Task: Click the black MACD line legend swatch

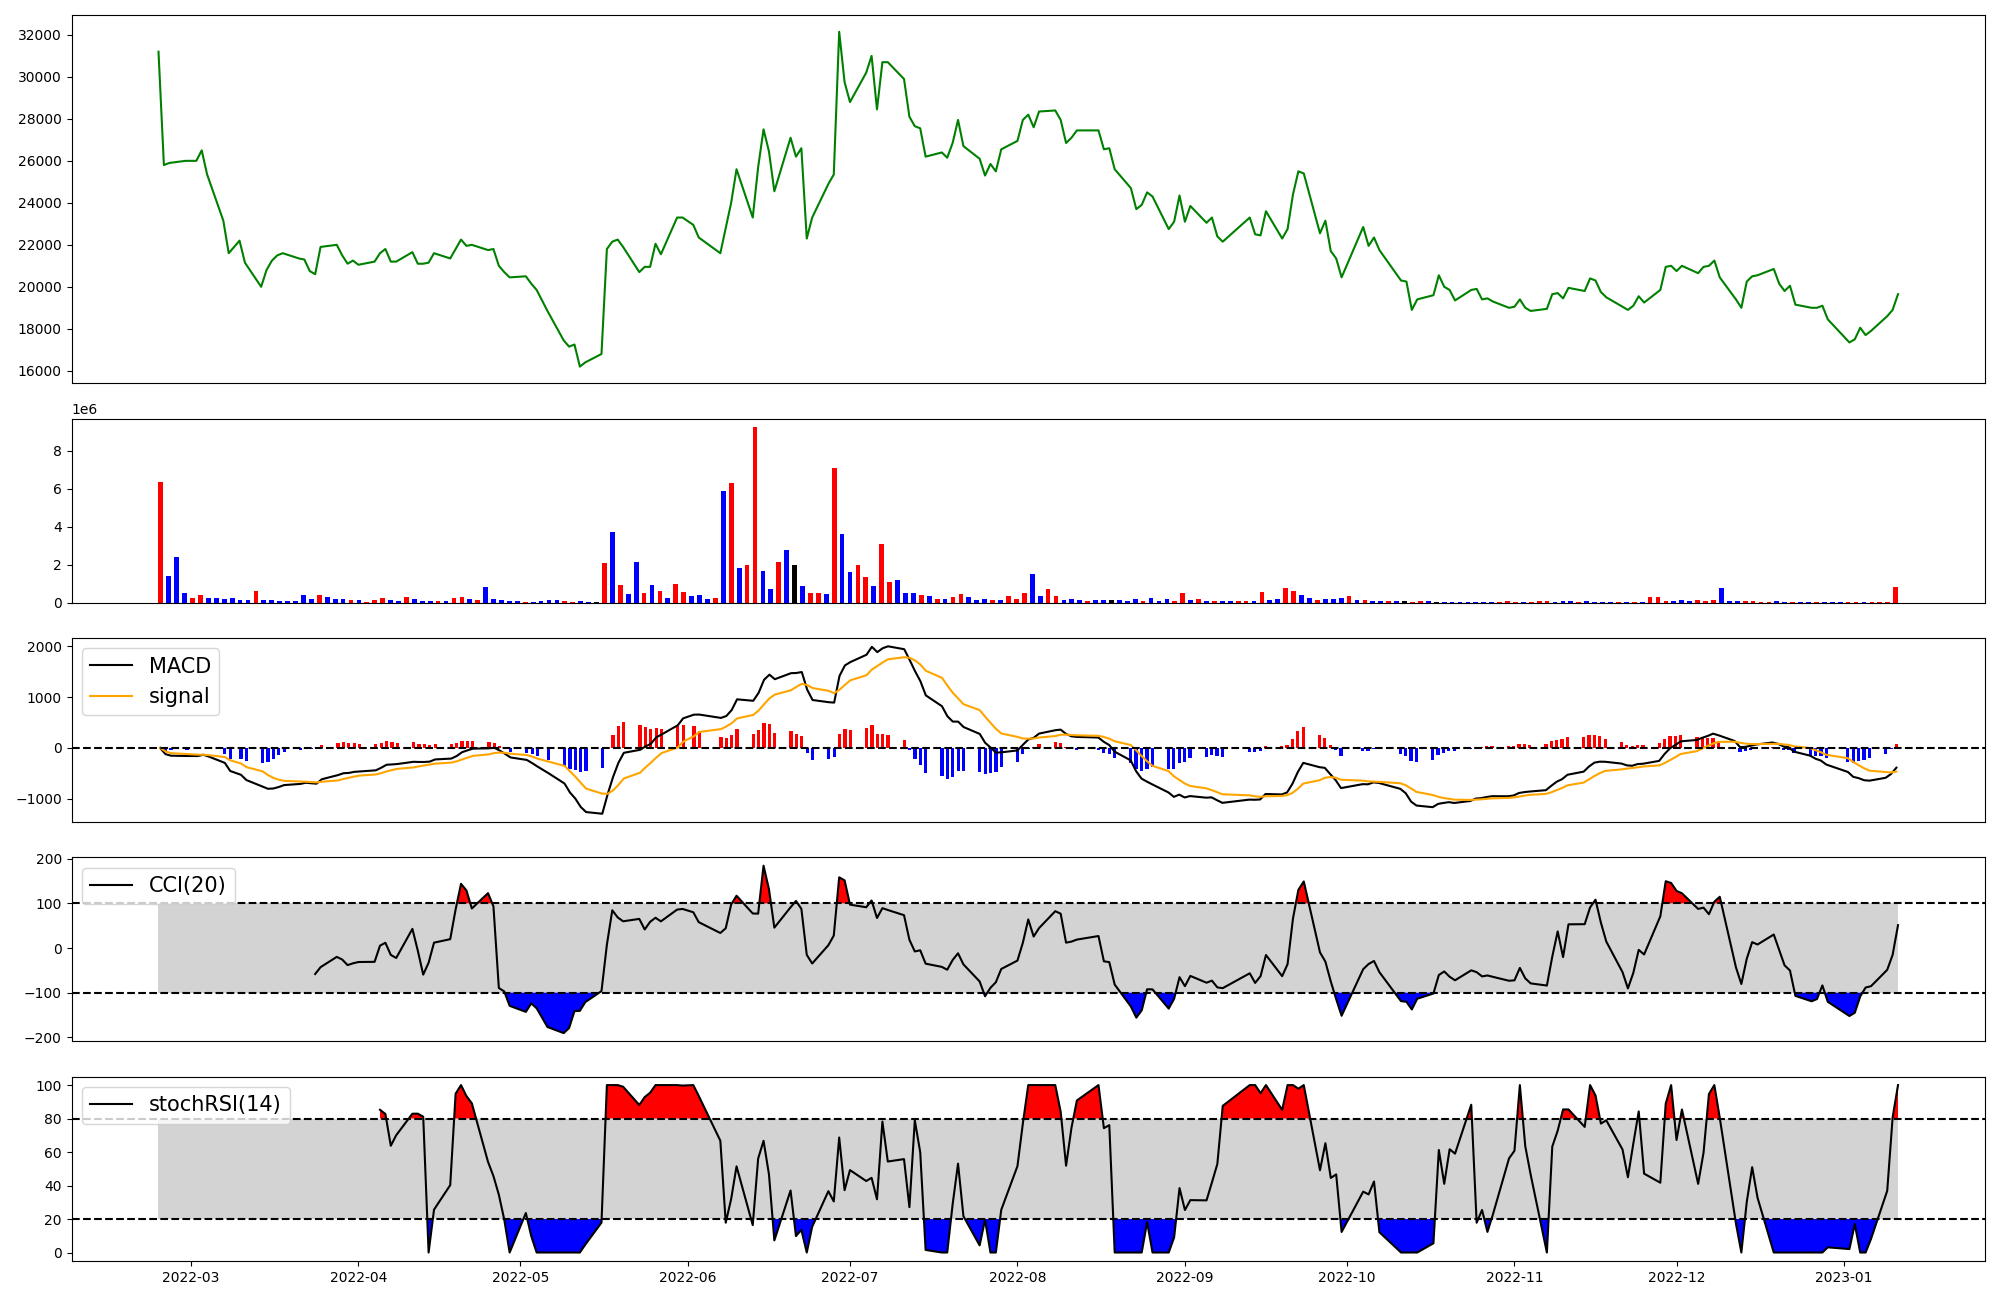Action: pyautogui.click(x=111, y=666)
